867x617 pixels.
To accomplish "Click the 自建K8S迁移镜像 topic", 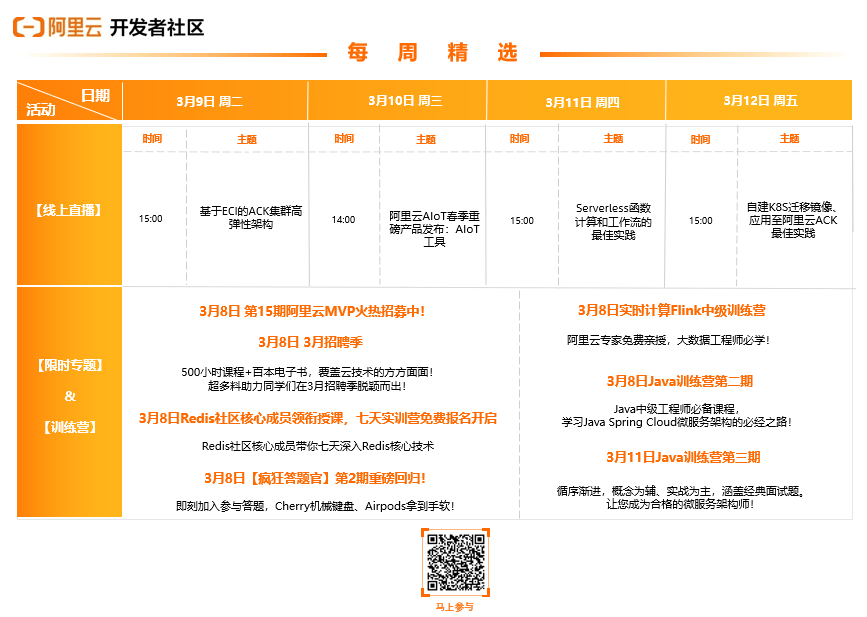I will click(793, 220).
